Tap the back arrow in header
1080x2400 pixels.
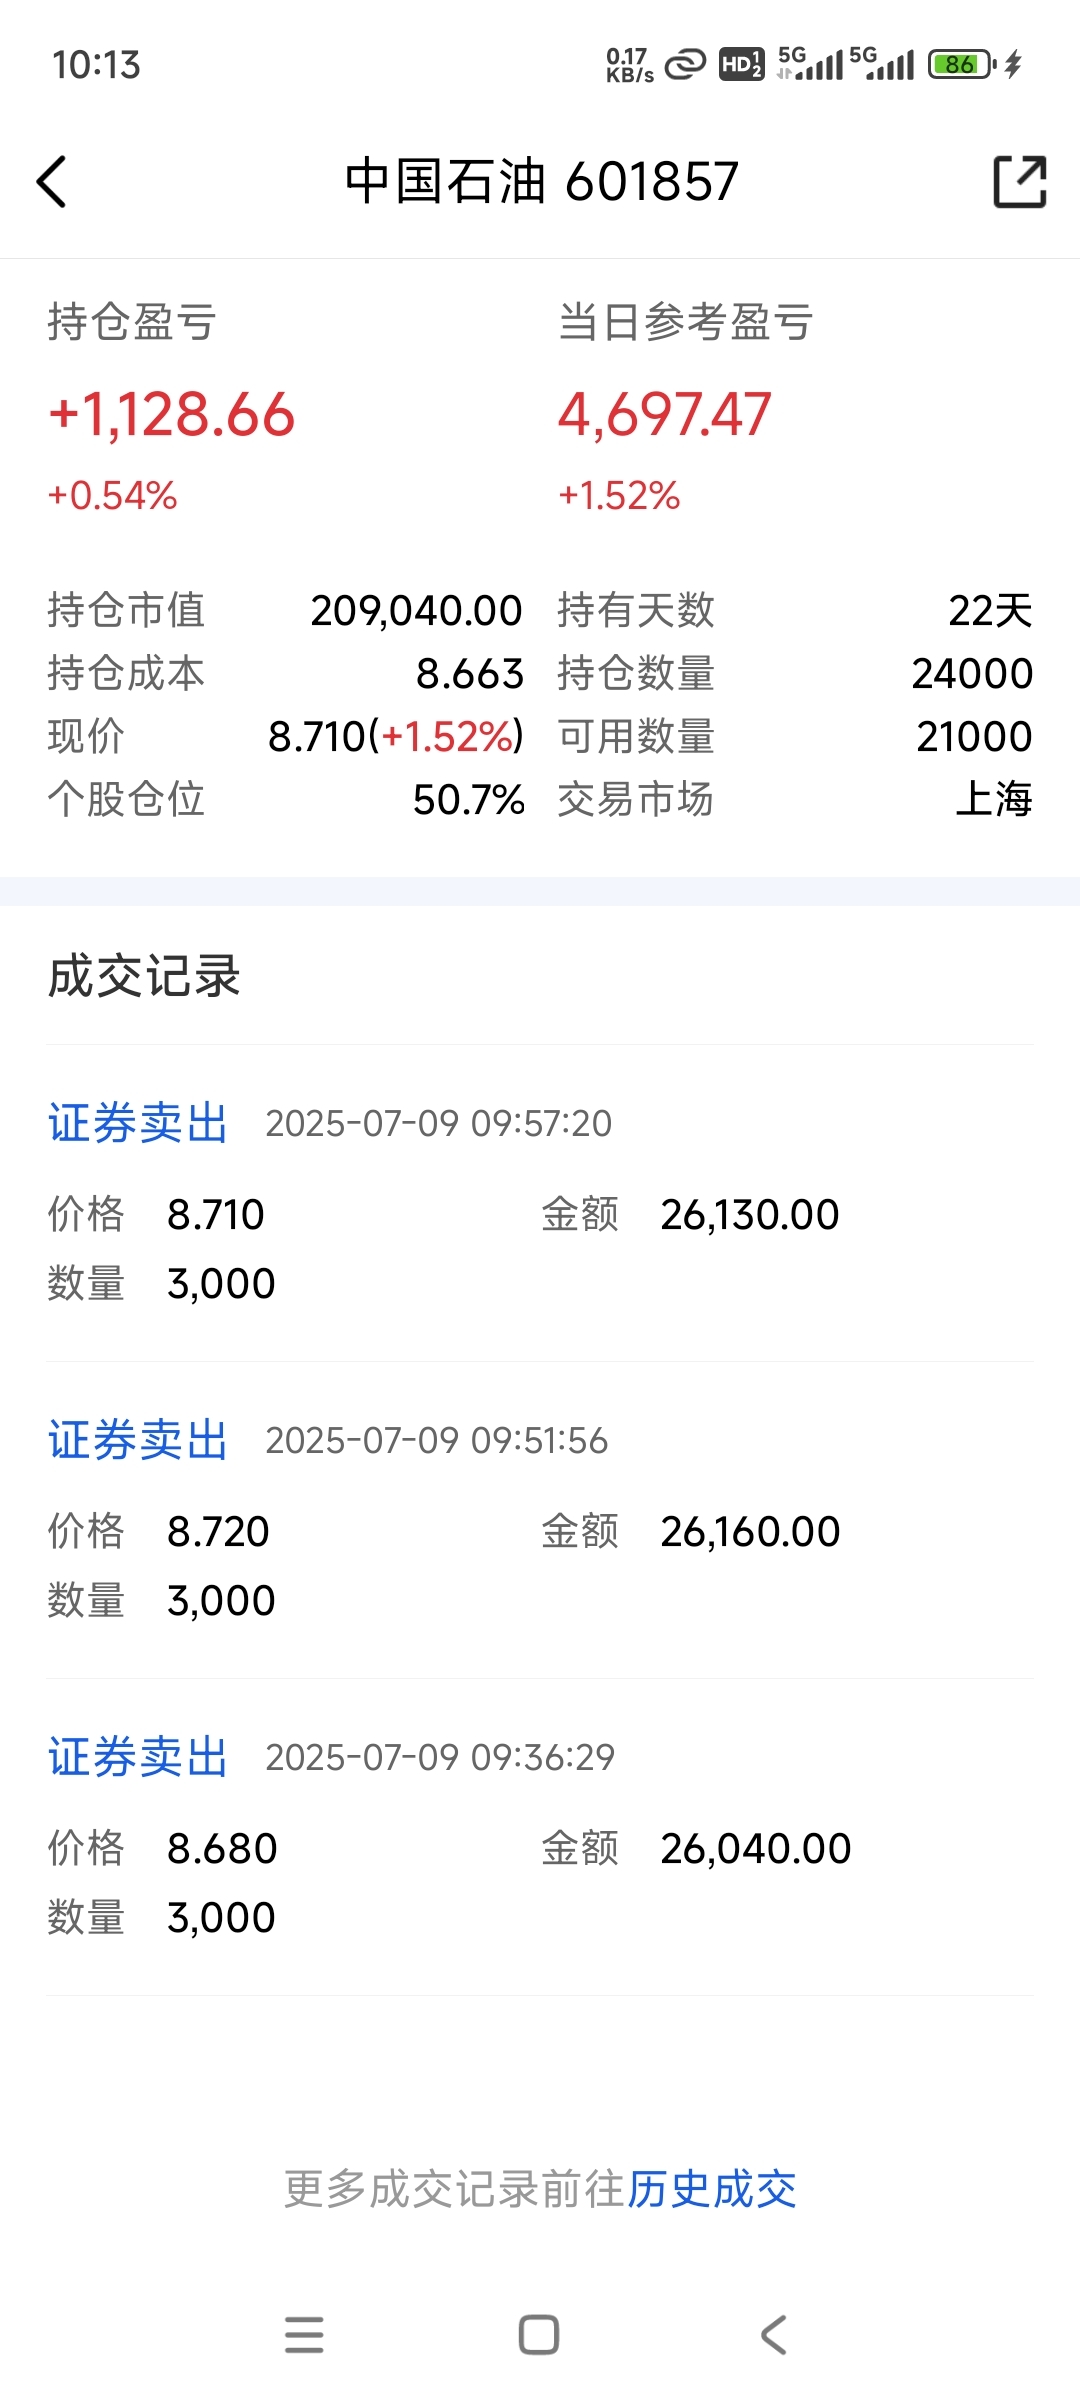coord(52,182)
